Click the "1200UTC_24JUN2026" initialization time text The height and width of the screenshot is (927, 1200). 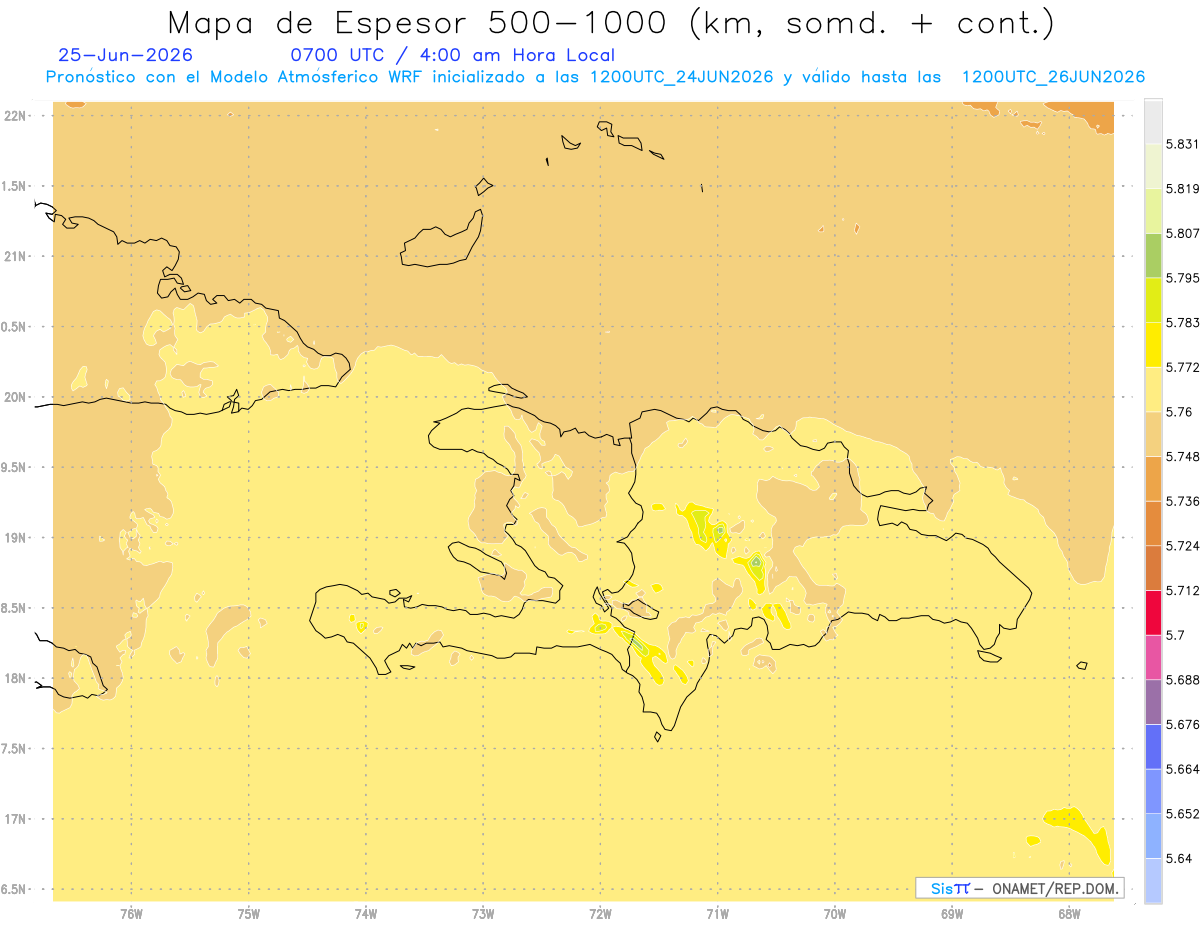click(681, 77)
